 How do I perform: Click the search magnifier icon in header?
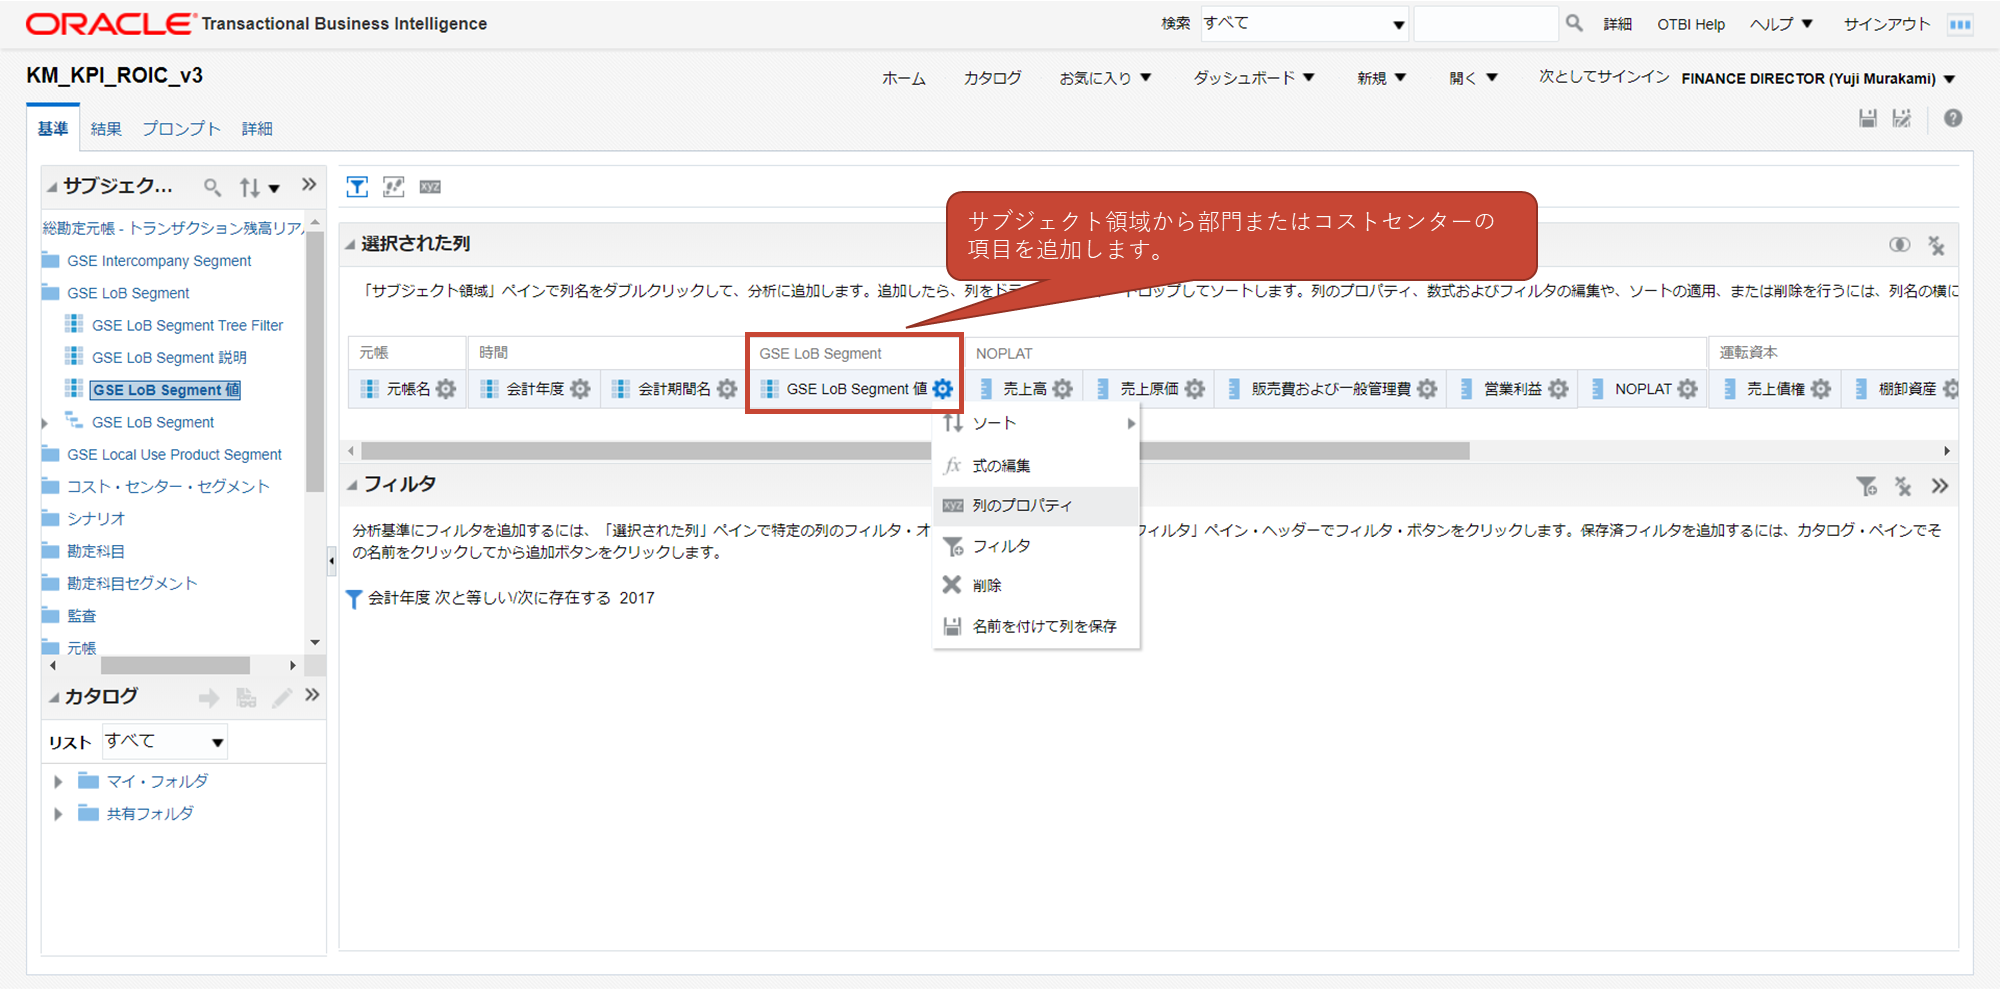click(x=1574, y=23)
